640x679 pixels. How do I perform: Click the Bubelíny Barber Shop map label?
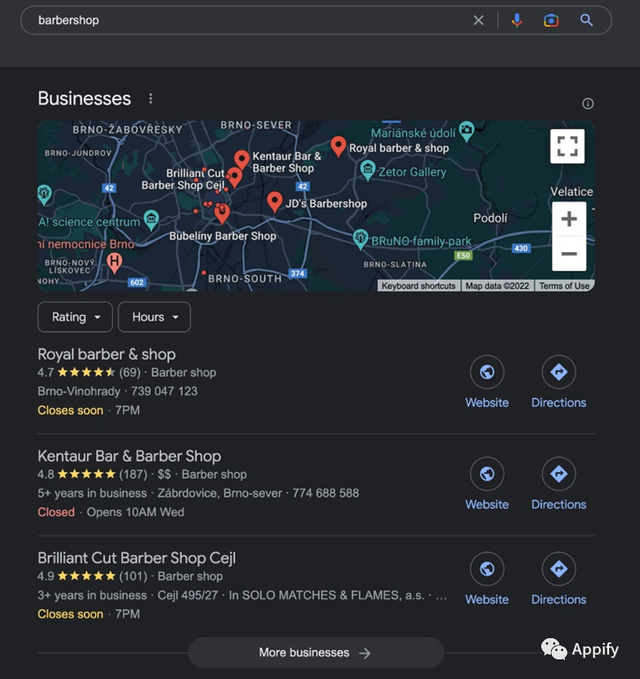tap(223, 236)
